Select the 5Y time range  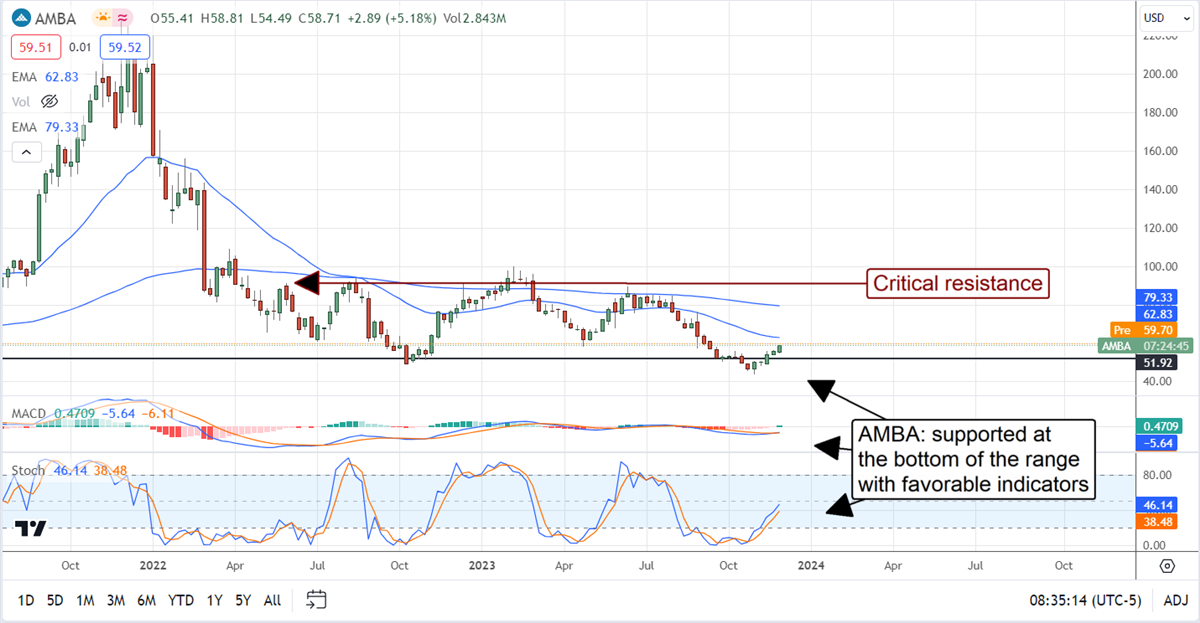point(242,600)
